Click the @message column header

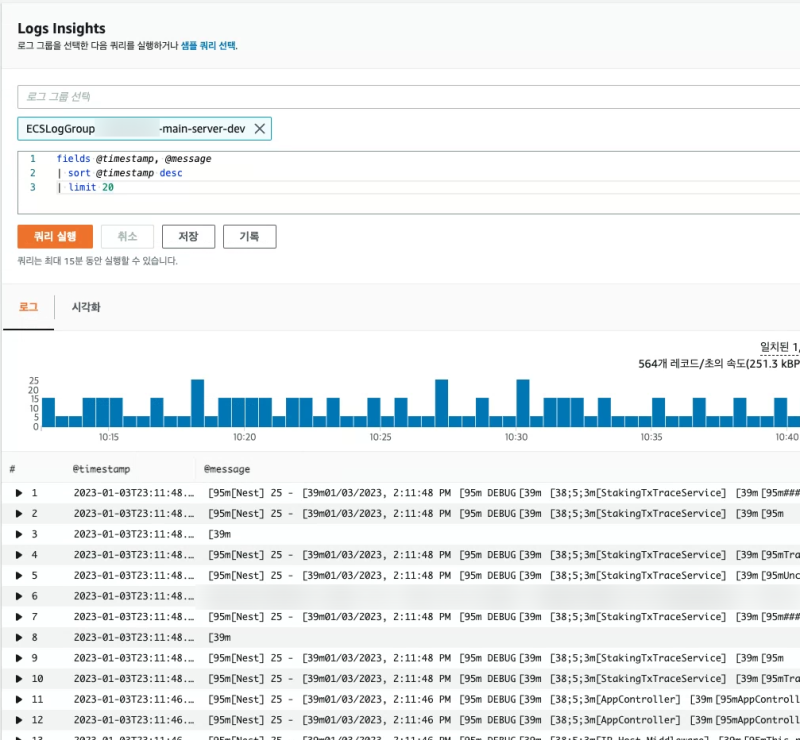227,468
